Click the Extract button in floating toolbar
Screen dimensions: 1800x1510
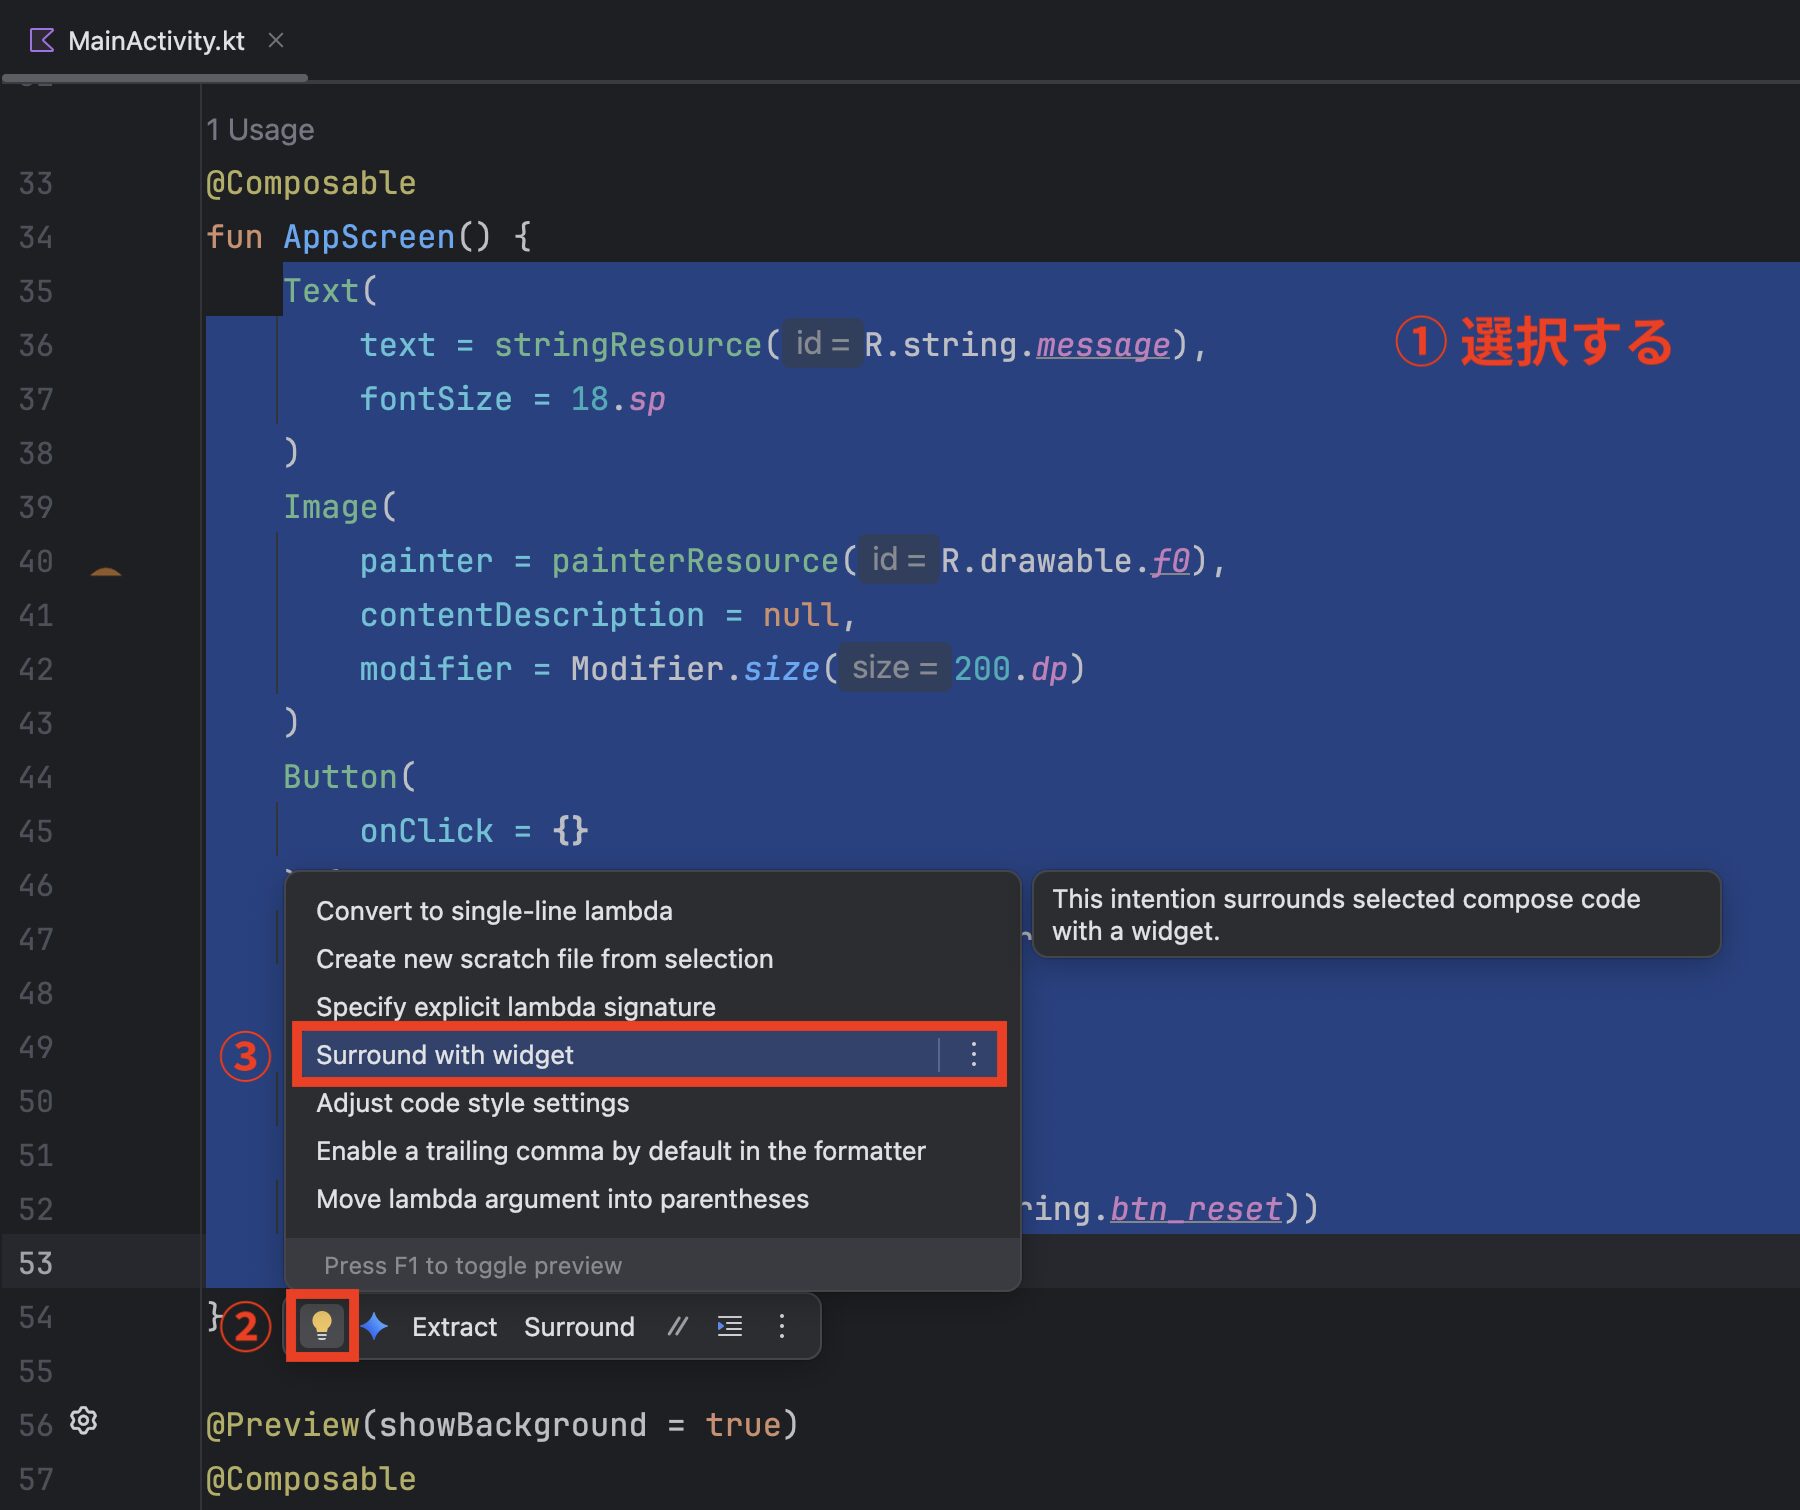(x=454, y=1326)
